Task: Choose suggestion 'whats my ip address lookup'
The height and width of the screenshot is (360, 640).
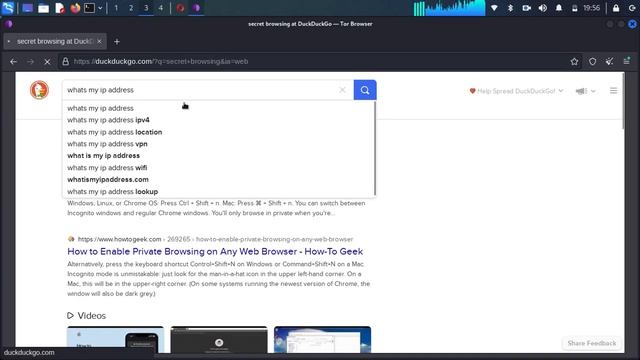Action: (x=218, y=192)
